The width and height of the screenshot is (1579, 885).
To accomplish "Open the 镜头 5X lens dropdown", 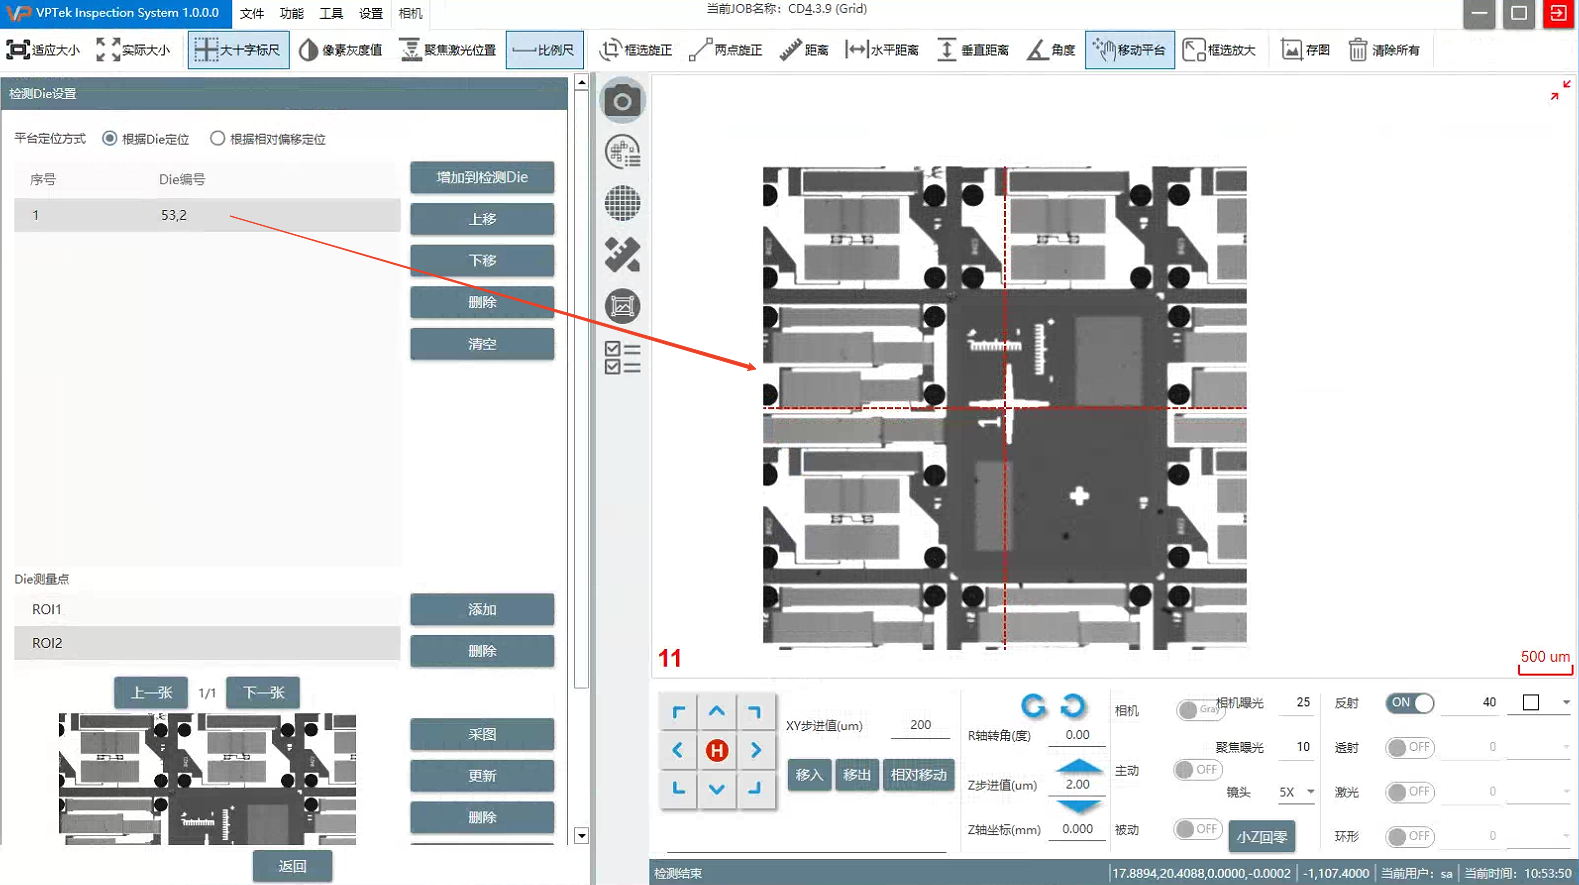I will point(1297,792).
